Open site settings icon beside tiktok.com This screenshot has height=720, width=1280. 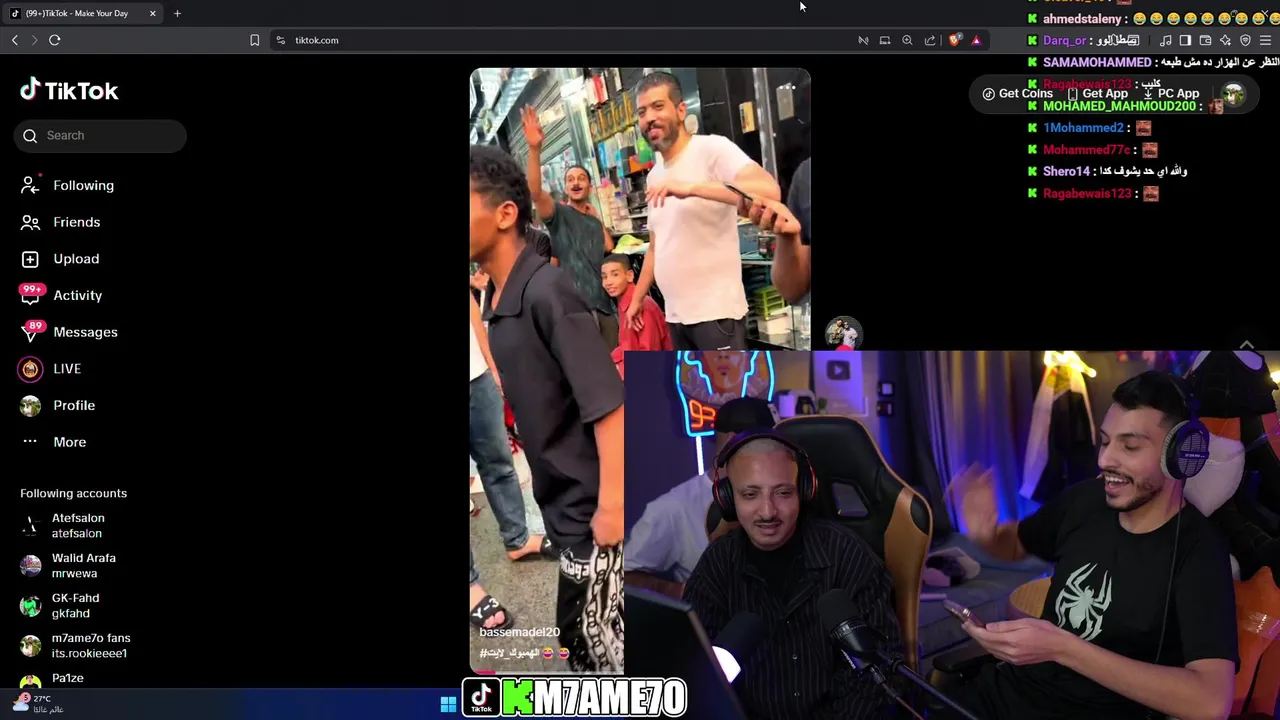point(280,40)
